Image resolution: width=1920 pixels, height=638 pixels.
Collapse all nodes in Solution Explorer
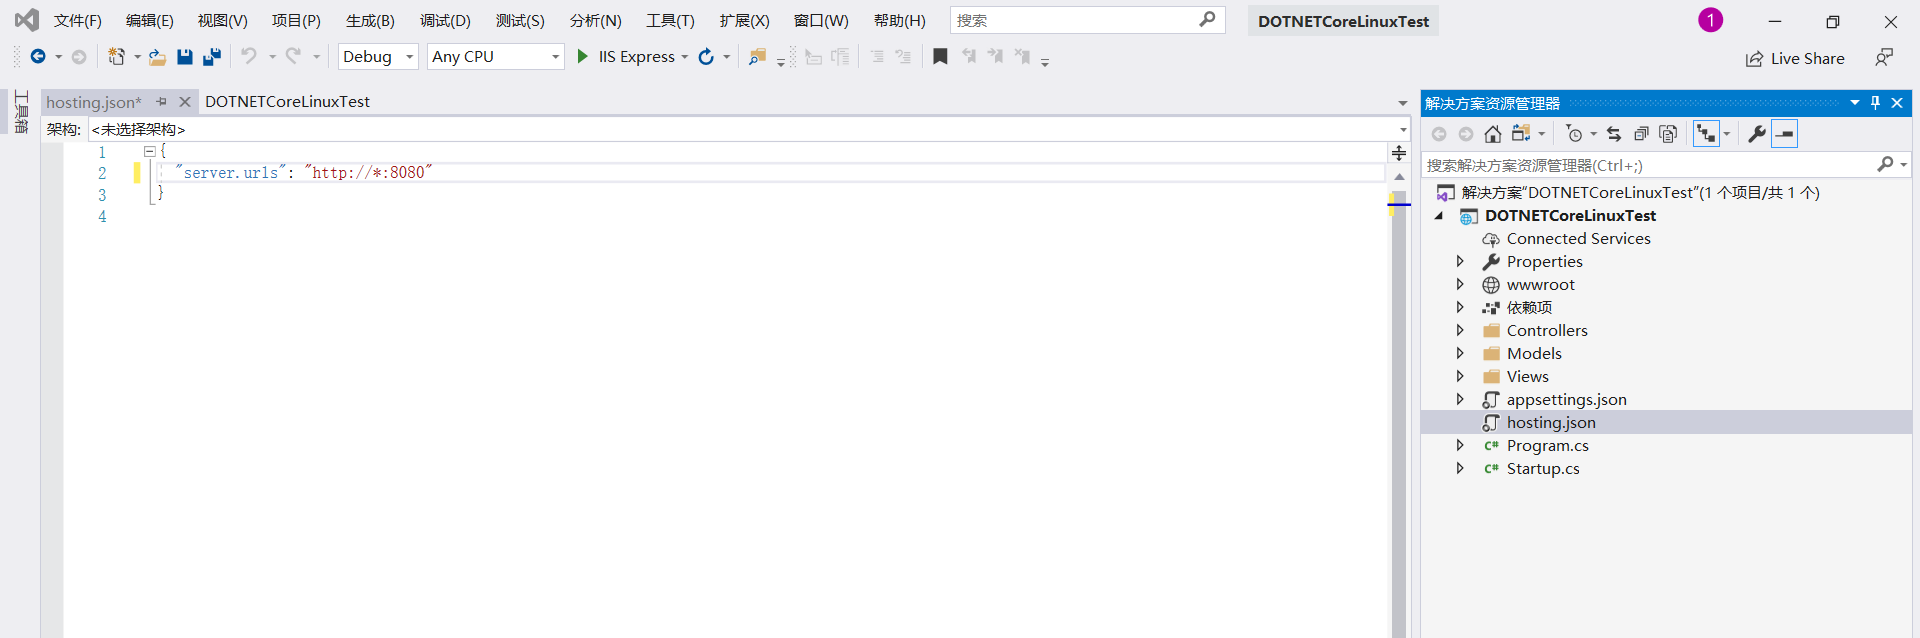click(1641, 134)
